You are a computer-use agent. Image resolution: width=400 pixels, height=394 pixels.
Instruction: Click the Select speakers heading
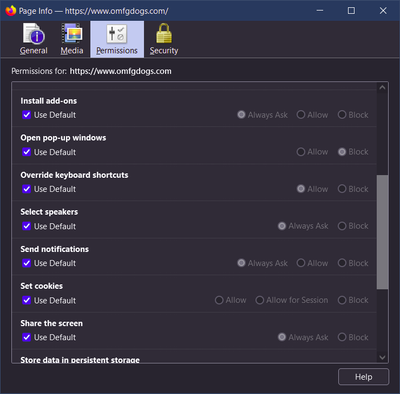click(x=49, y=212)
